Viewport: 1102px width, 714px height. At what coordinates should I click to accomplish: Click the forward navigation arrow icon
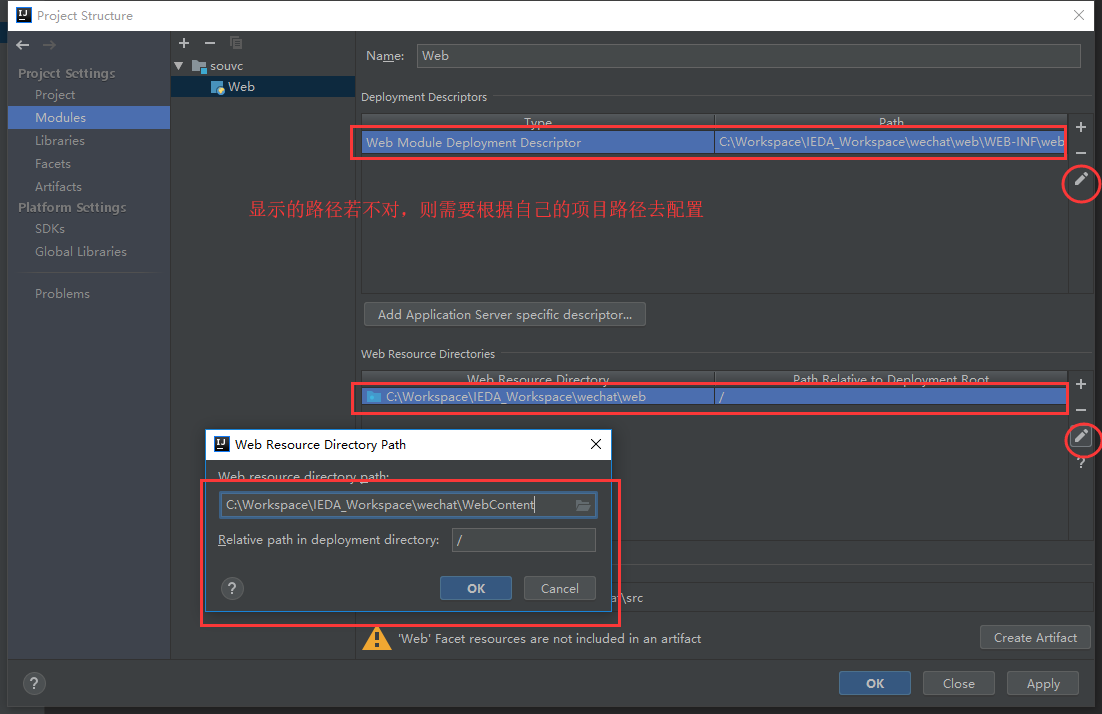(x=49, y=45)
